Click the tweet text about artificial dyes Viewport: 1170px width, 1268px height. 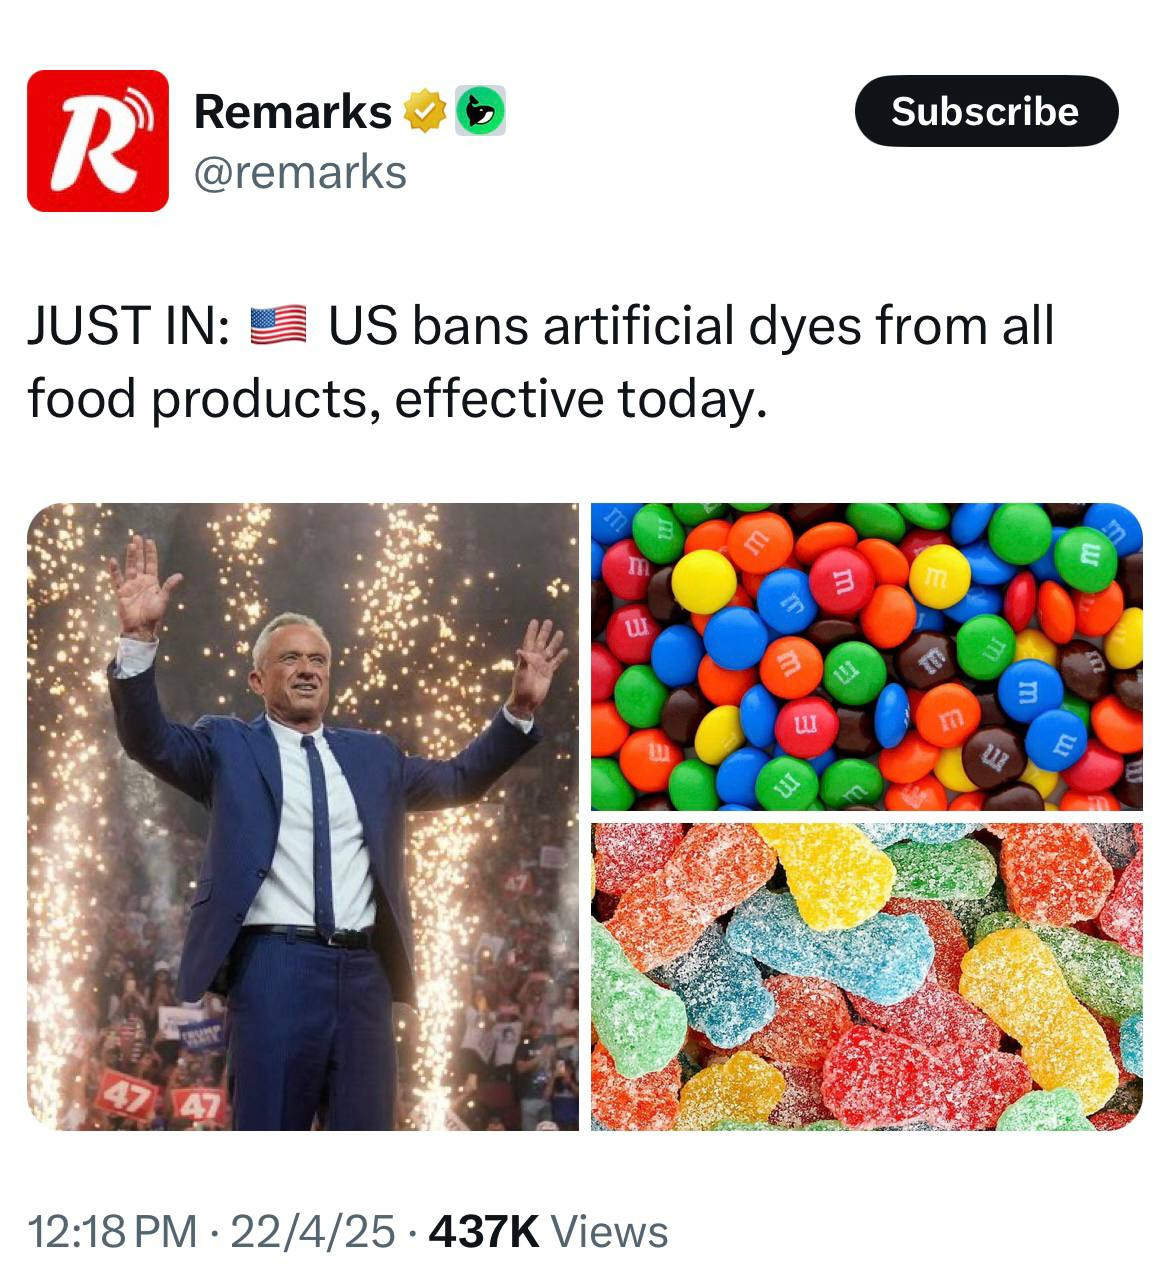coord(540,362)
